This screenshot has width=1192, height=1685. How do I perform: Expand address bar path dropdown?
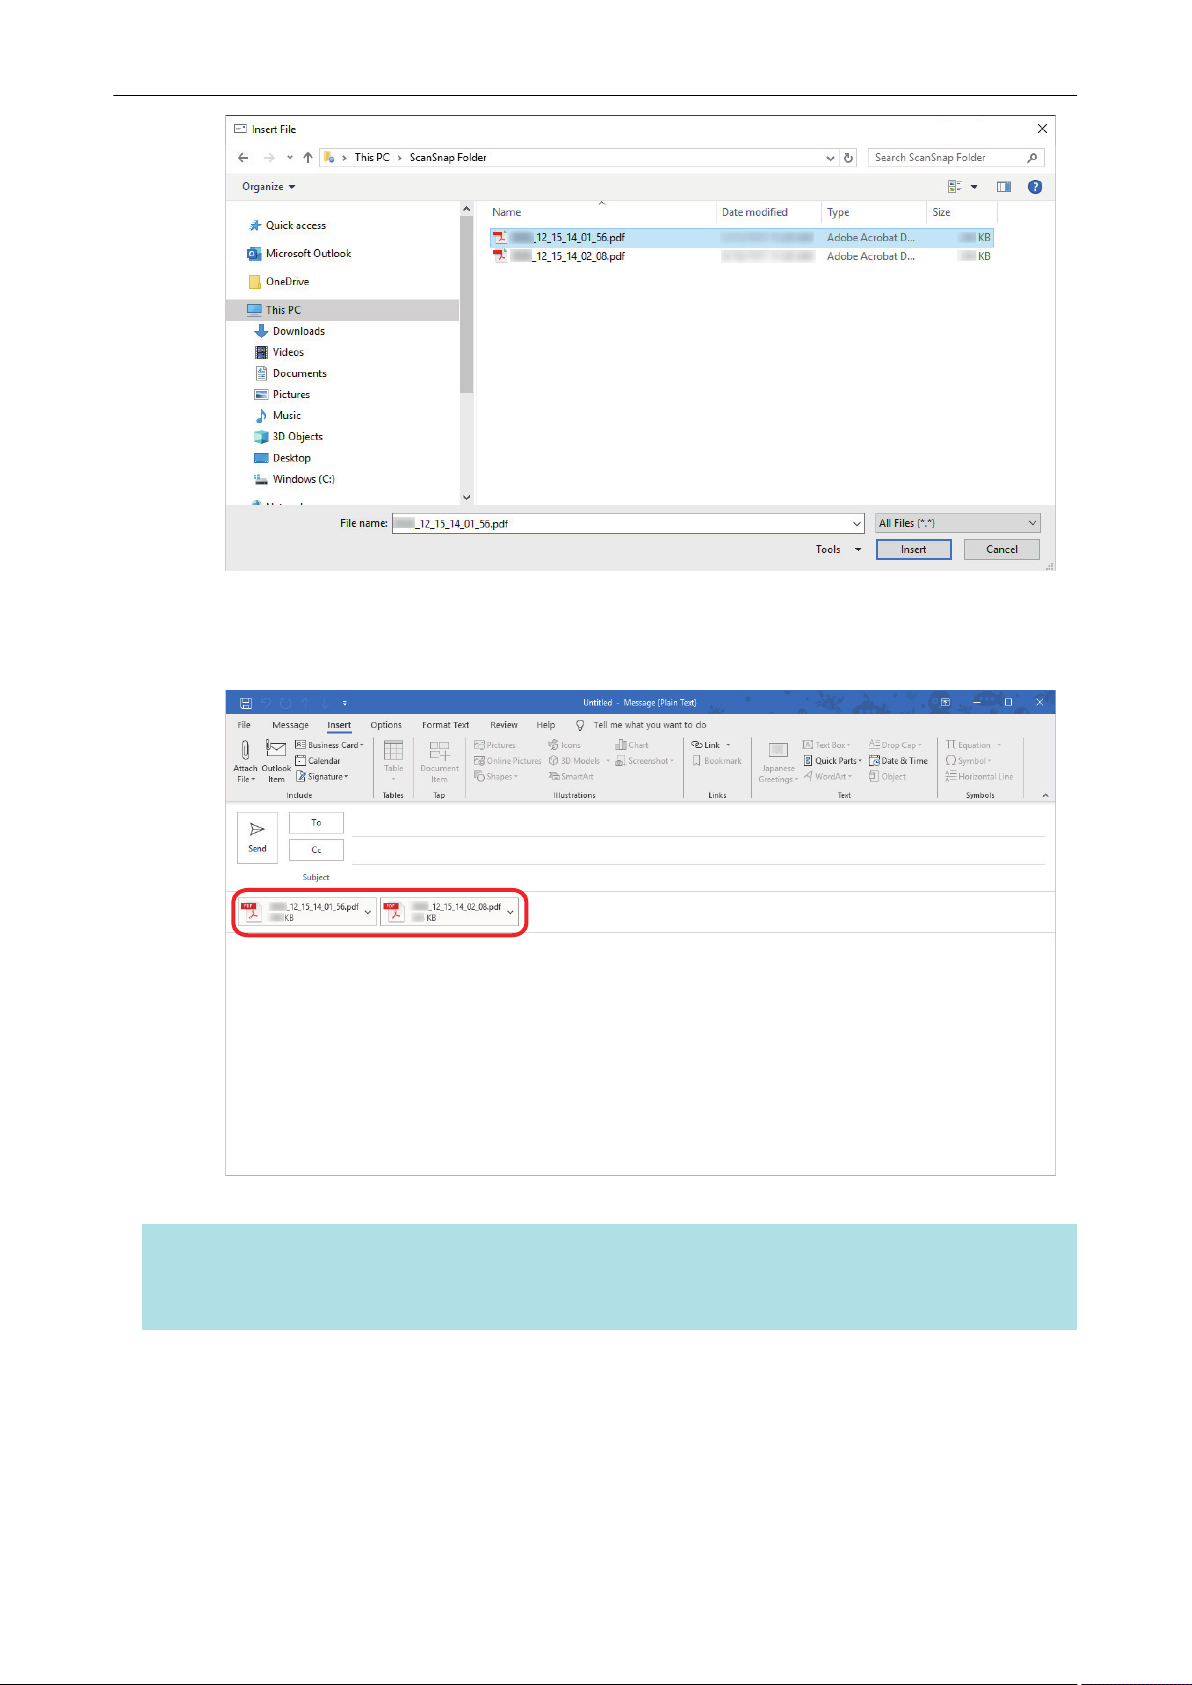(830, 158)
